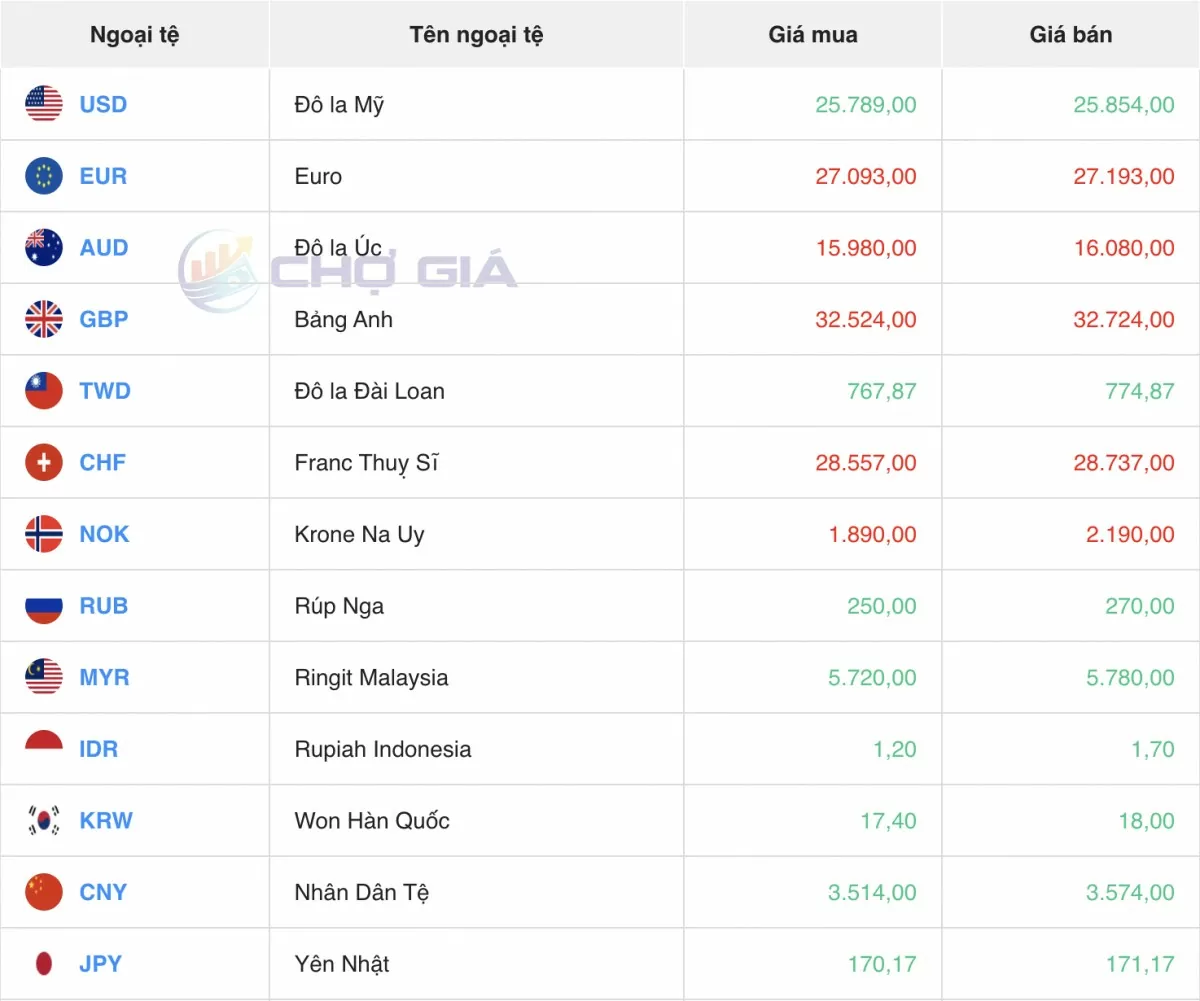Click the China flag icon
Viewport: 1200px width, 1001px height.
(44, 892)
